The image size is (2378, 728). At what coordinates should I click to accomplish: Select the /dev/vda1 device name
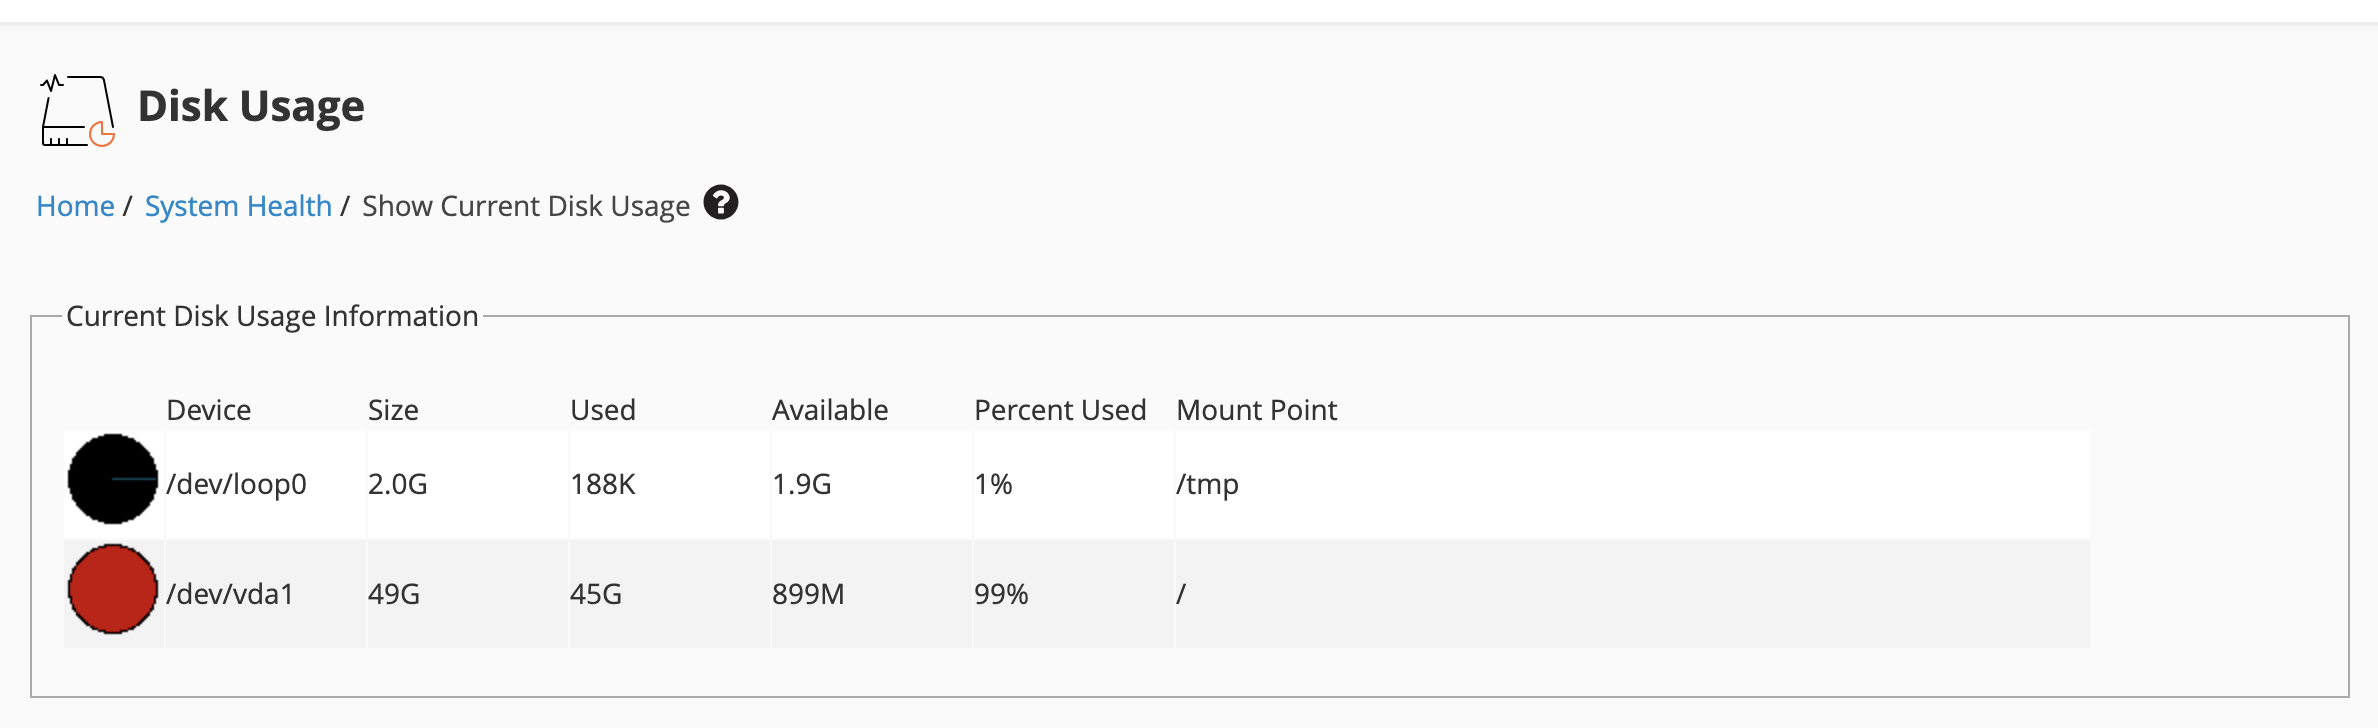pyautogui.click(x=230, y=594)
